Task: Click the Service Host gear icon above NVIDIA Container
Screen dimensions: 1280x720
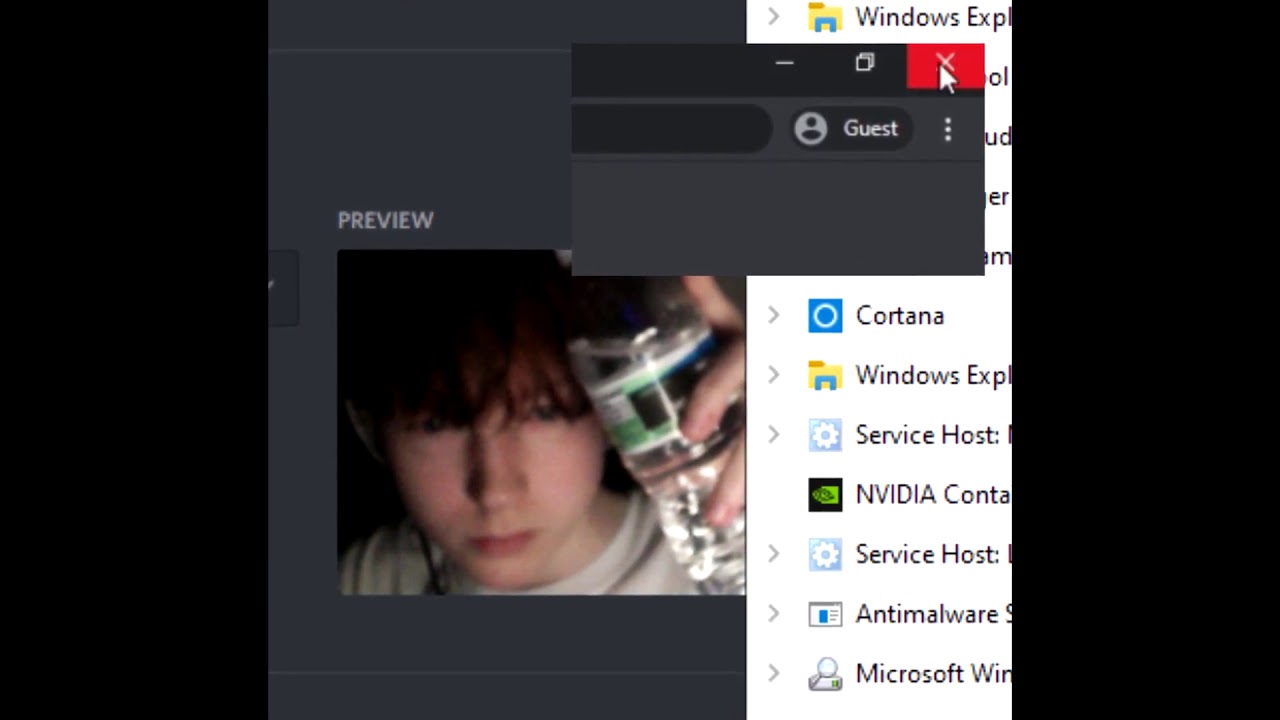Action: [x=825, y=435]
